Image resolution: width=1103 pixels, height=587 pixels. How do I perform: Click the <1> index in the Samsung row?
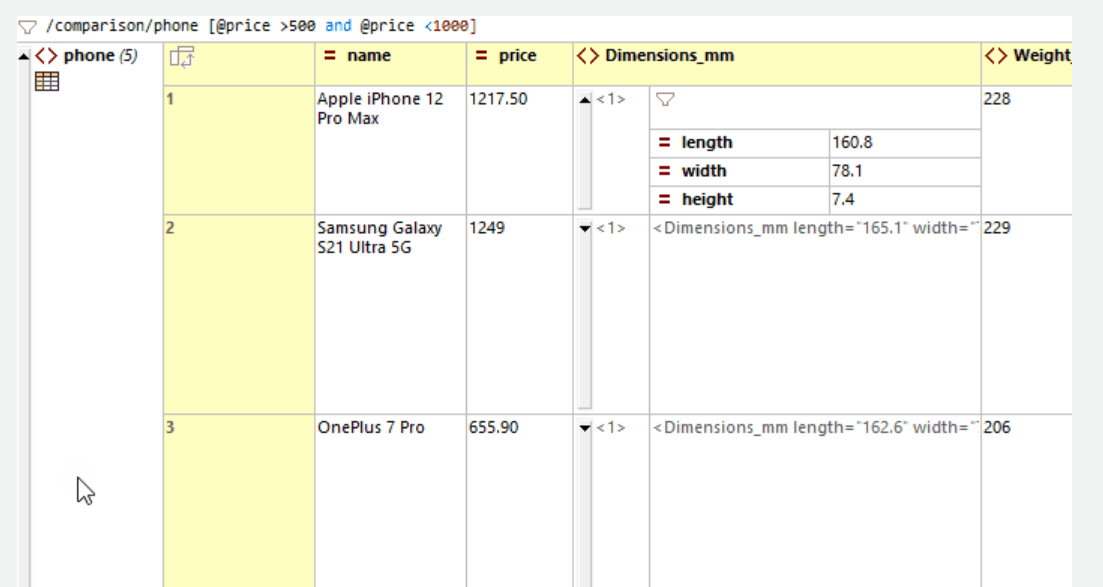point(611,228)
